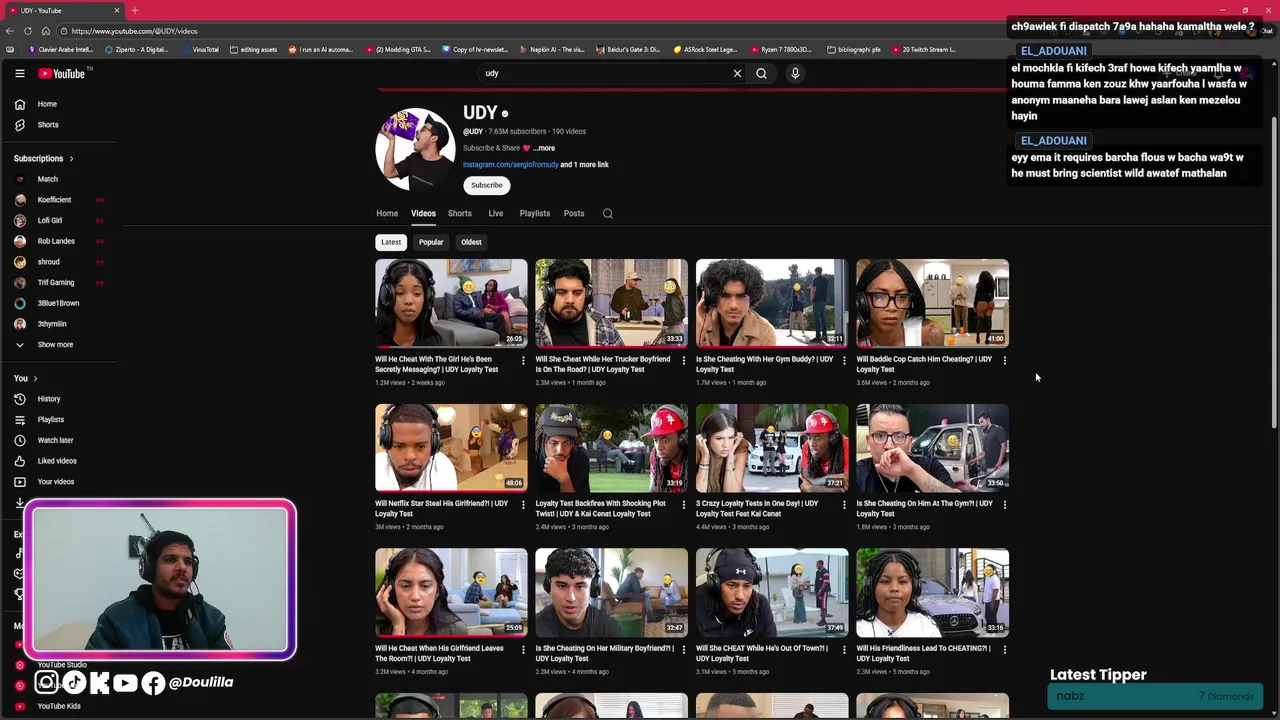The width and height of the screenshot is (1280, 720).
Task: Play Girl He's Been Secretly Messaging thumbnail
Action: tap(451, 303)
